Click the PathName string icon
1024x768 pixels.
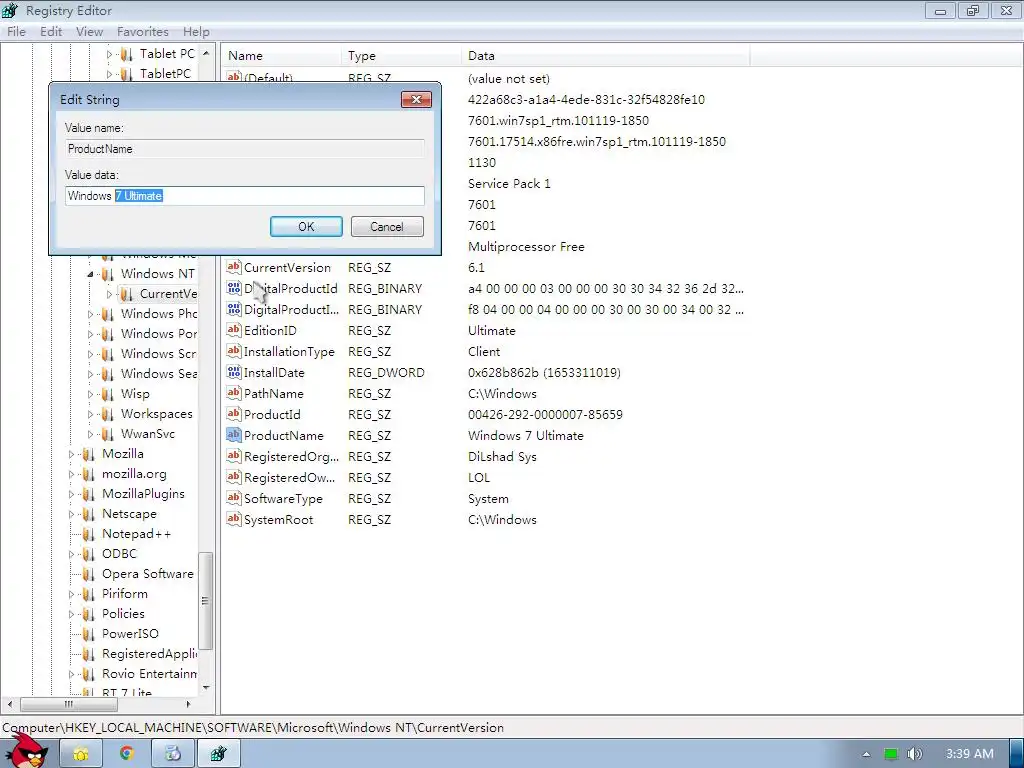pyautogui.click(x=234, y=393)
